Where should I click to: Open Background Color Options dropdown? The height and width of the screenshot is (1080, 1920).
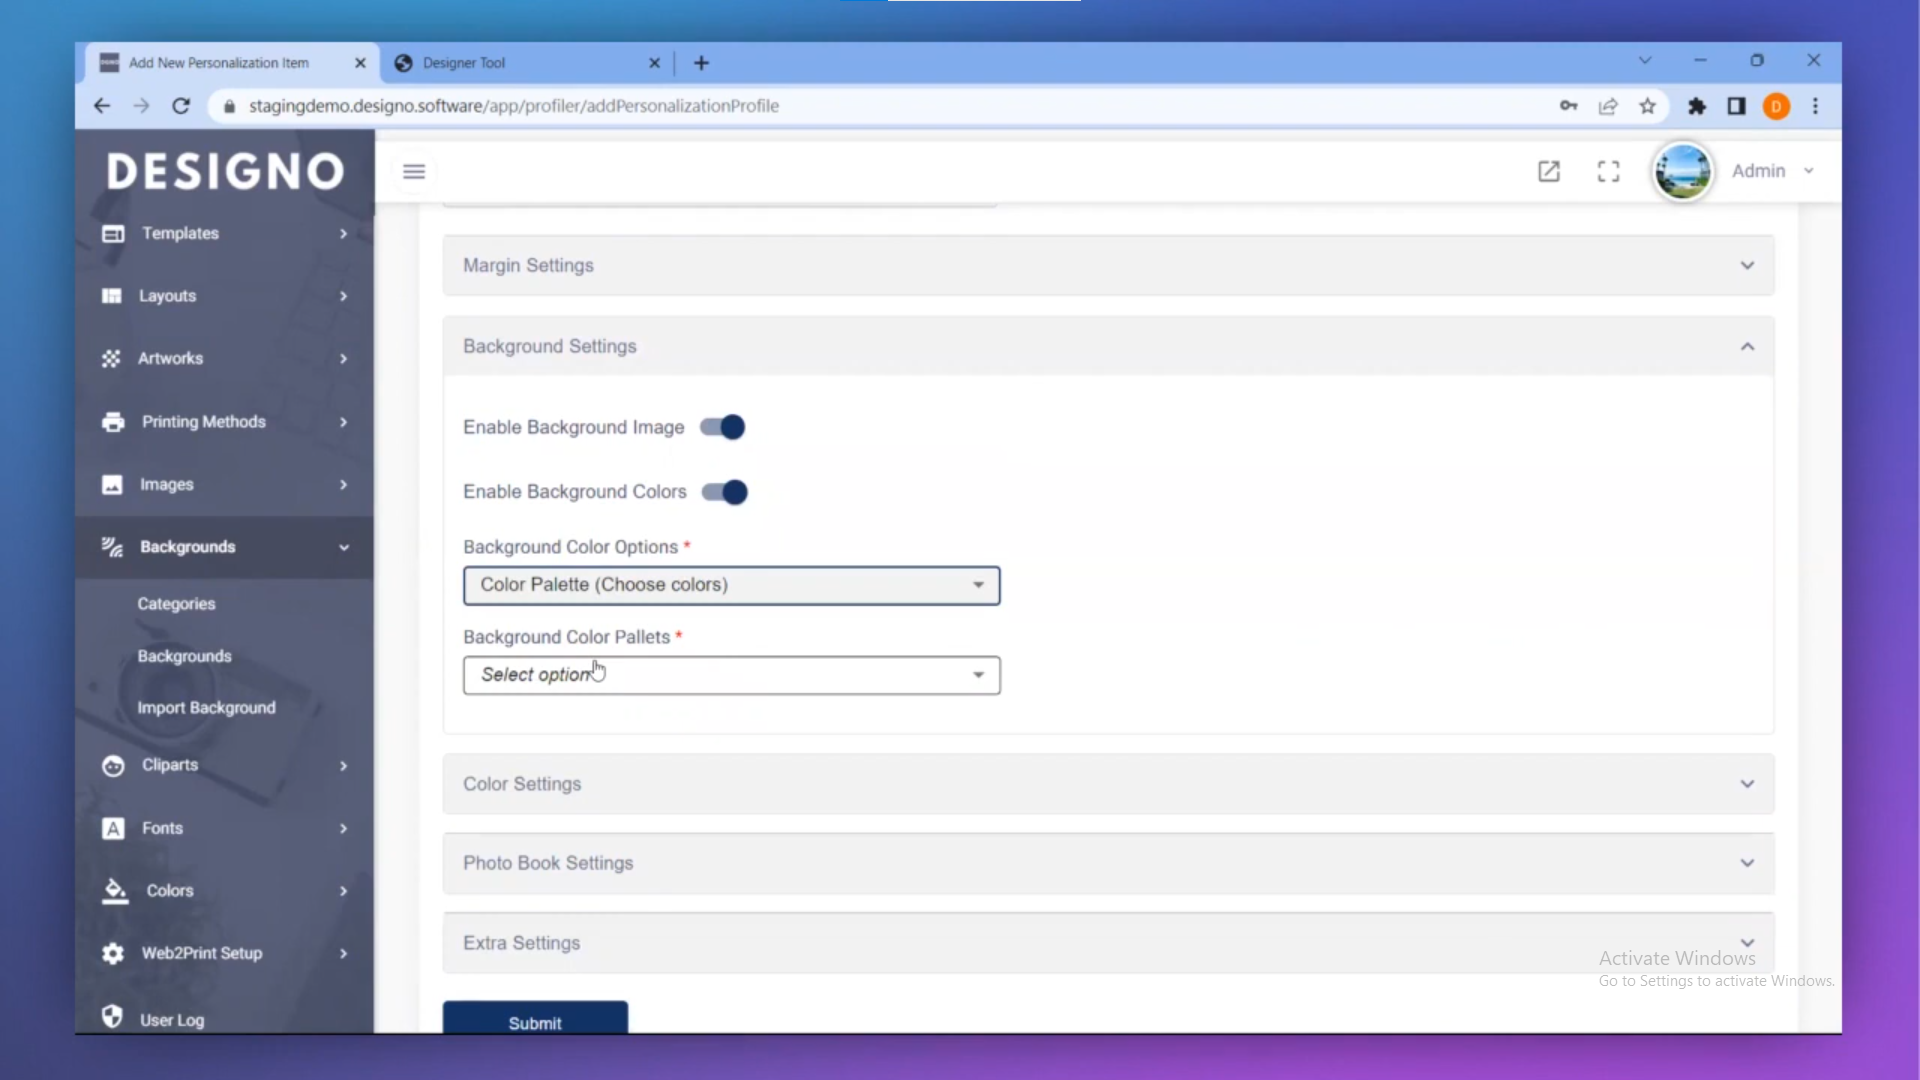731,586
